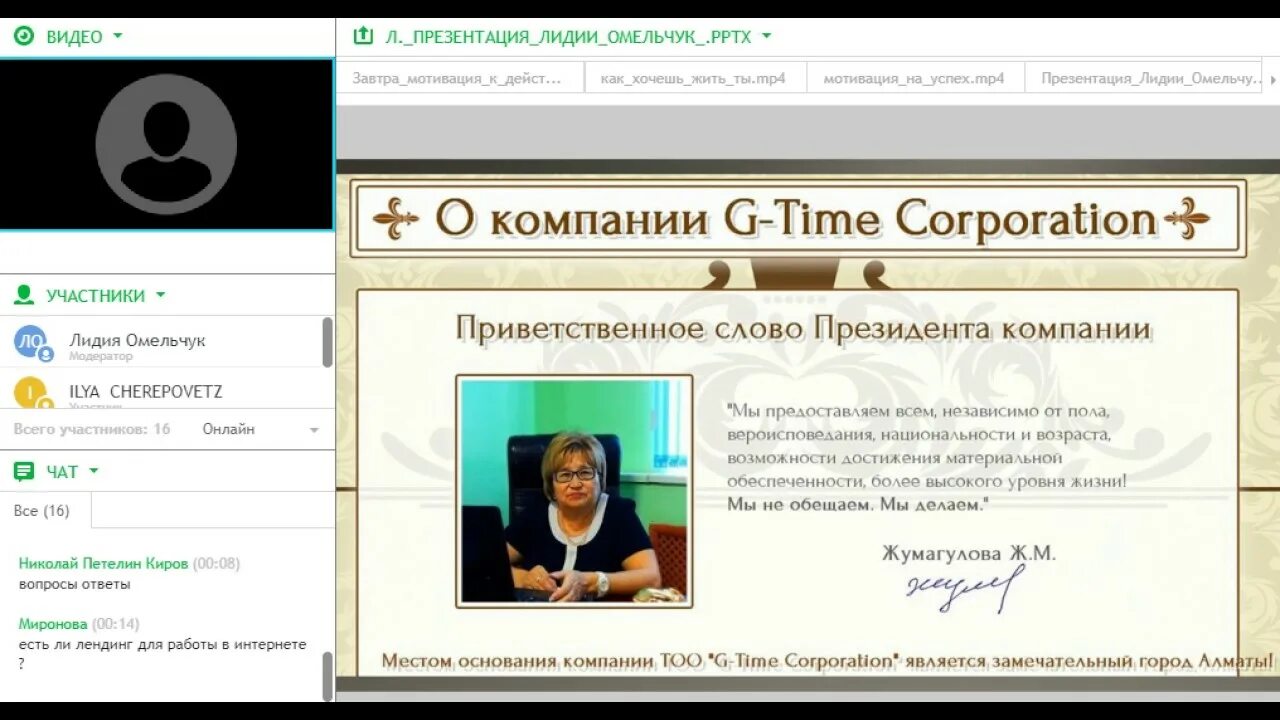Click sender name Николай Петелин Киров
Image resolution: width=1280 pixels, height=720 pixels.
pos(103,563)
